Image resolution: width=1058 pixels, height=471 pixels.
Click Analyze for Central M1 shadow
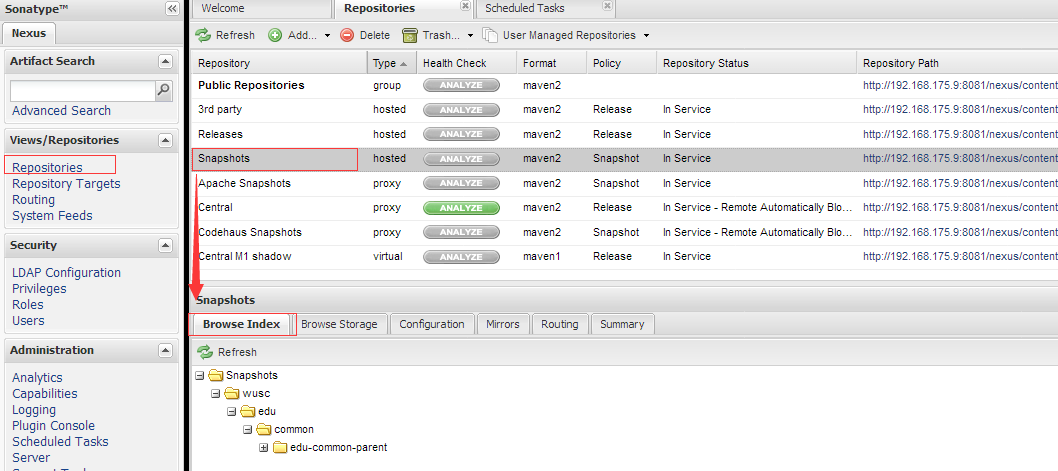462,256
